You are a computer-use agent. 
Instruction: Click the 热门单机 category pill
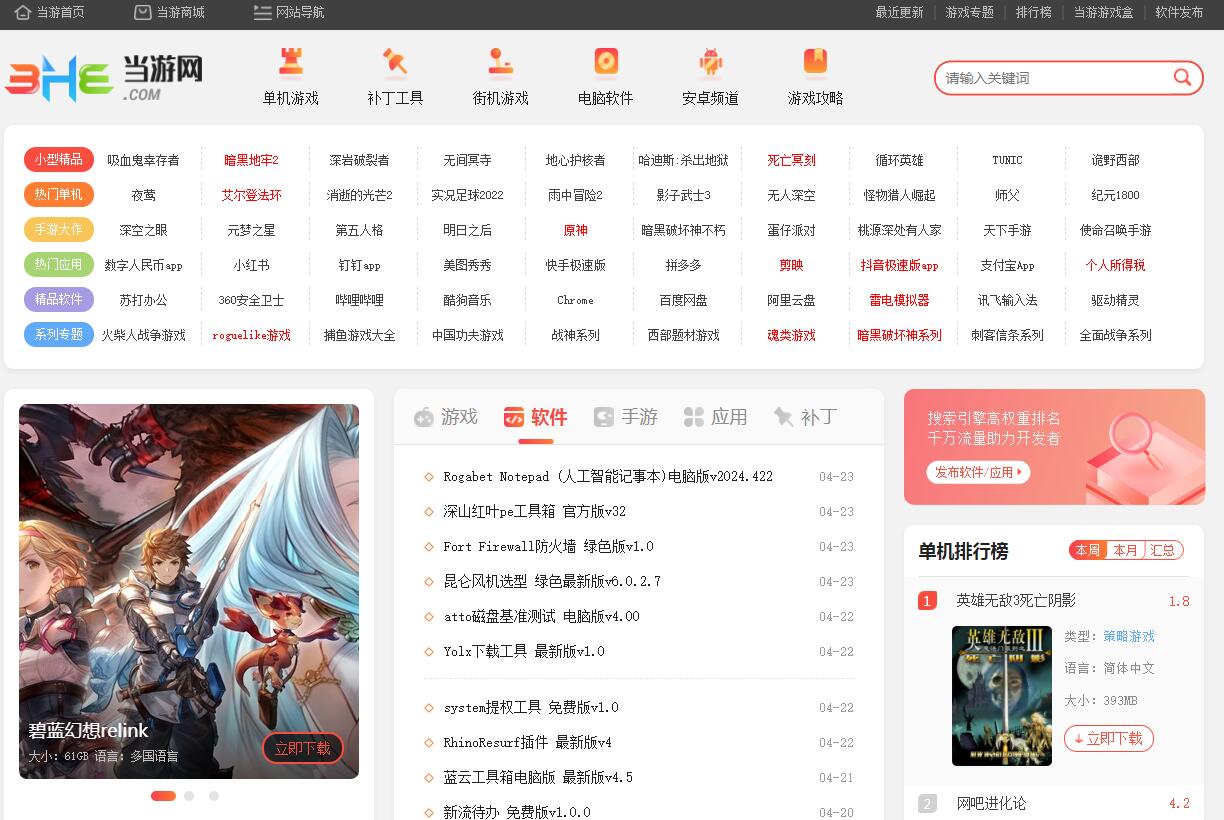pos(59,195)
